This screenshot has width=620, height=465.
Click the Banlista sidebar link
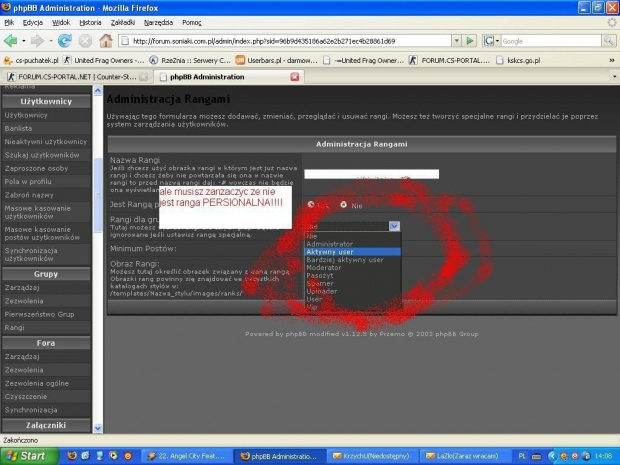pyautogui.click(x=19, y=128)
